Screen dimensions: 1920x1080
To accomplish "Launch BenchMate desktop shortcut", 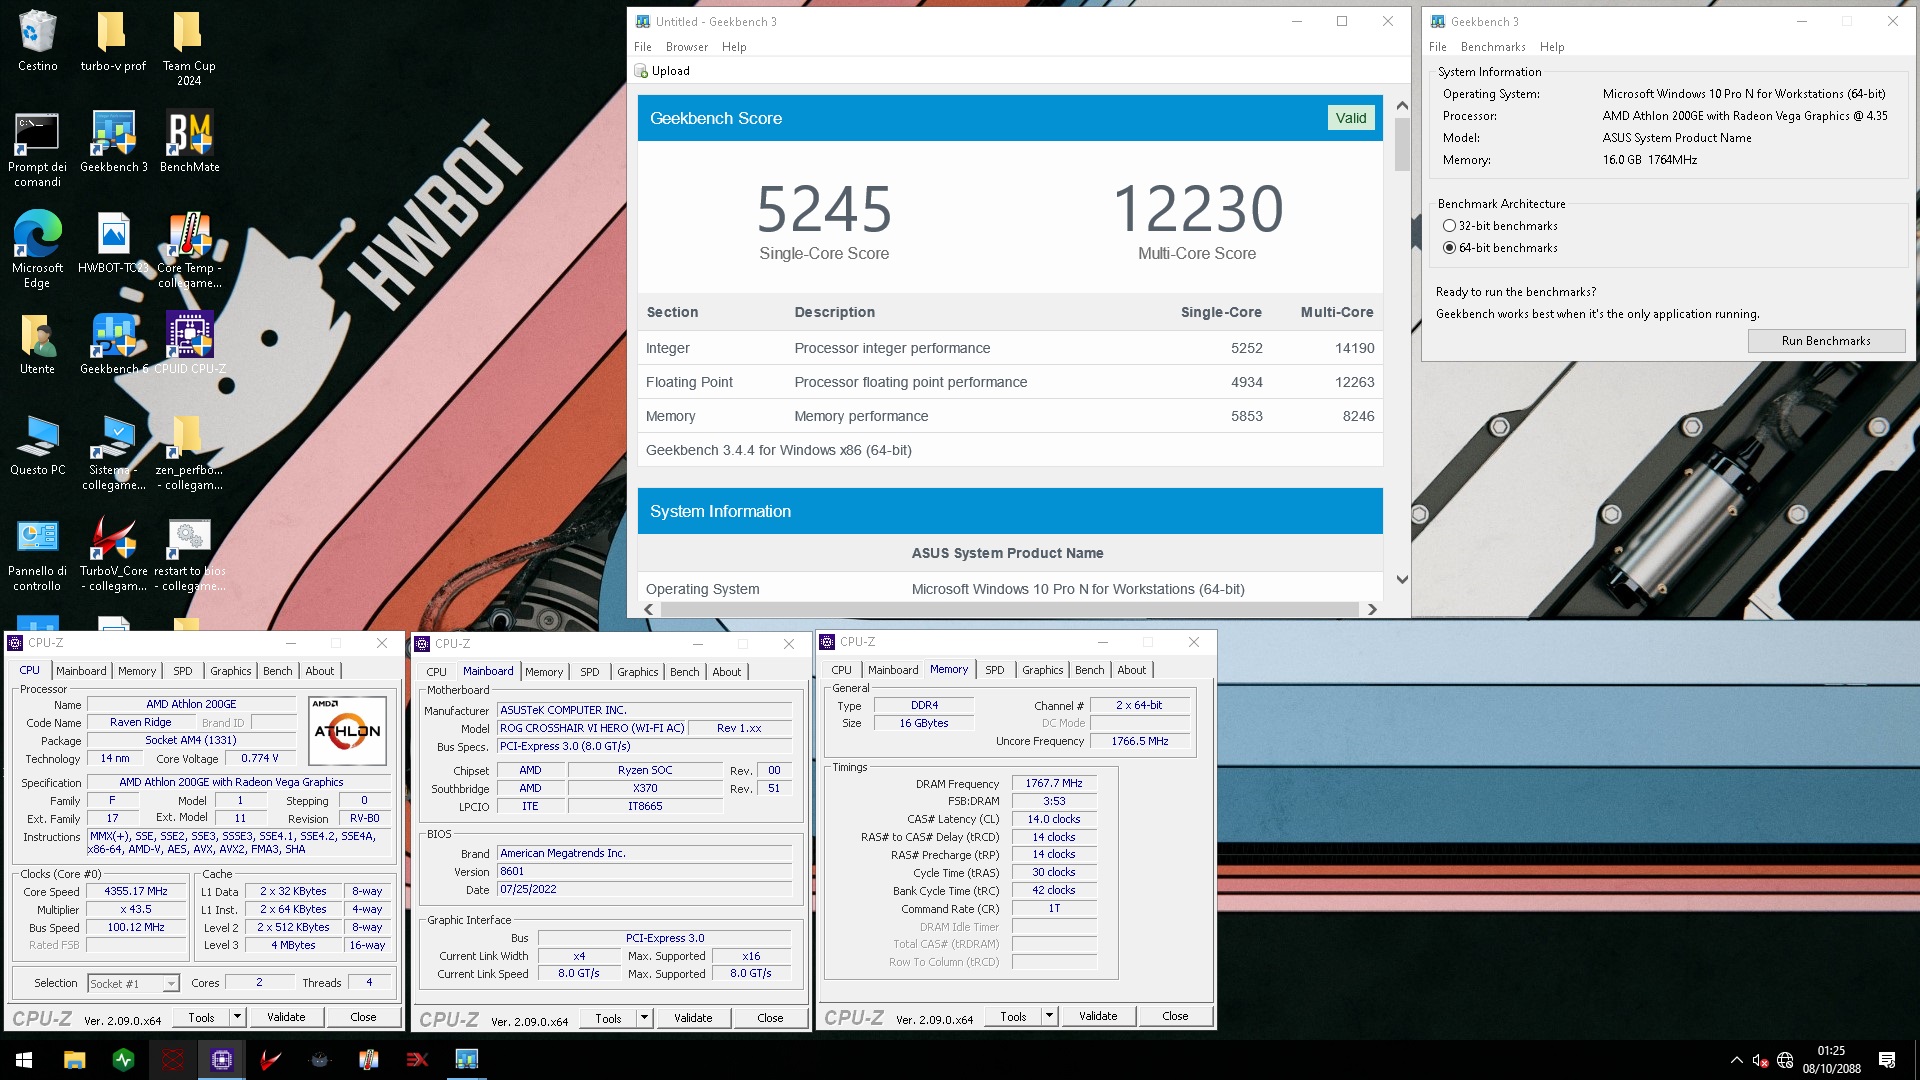I will [189, 141].
